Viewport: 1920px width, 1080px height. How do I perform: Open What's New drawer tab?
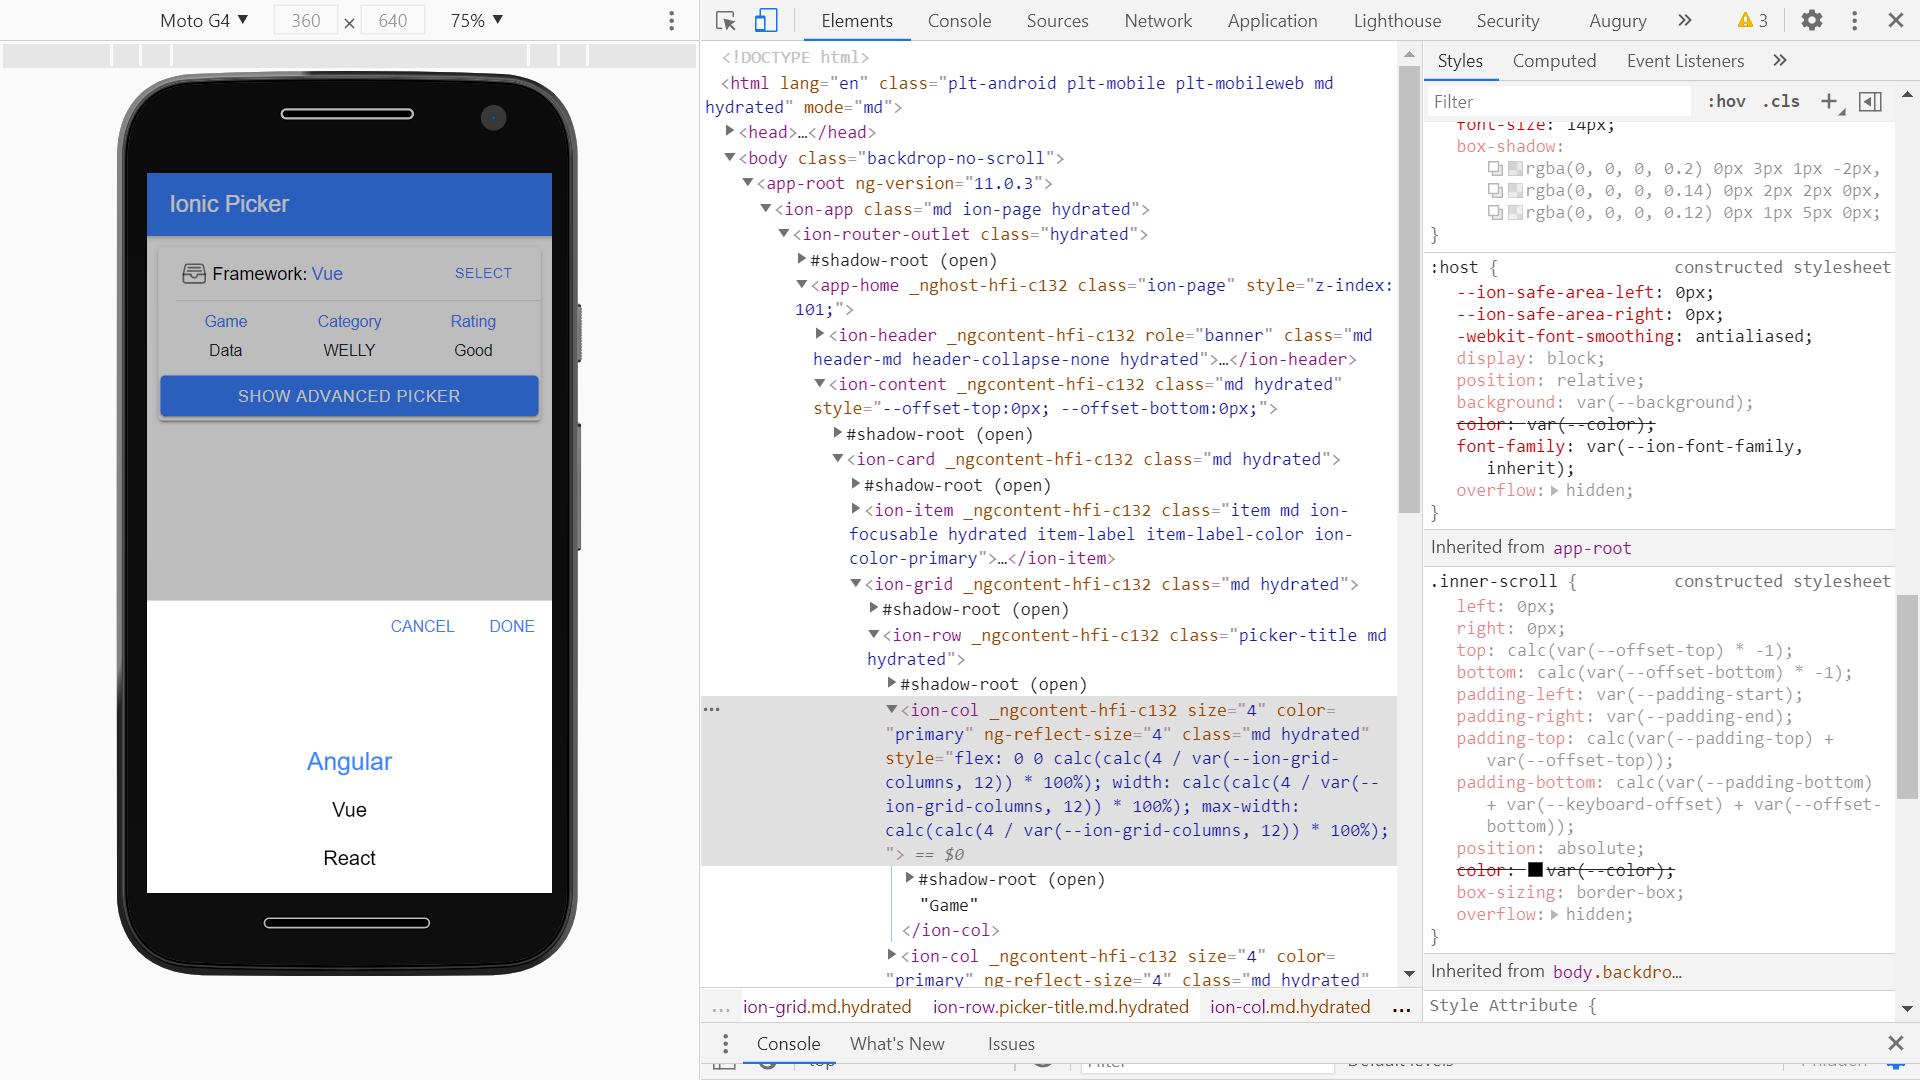pyautogui.click(x=897, y=1044)
